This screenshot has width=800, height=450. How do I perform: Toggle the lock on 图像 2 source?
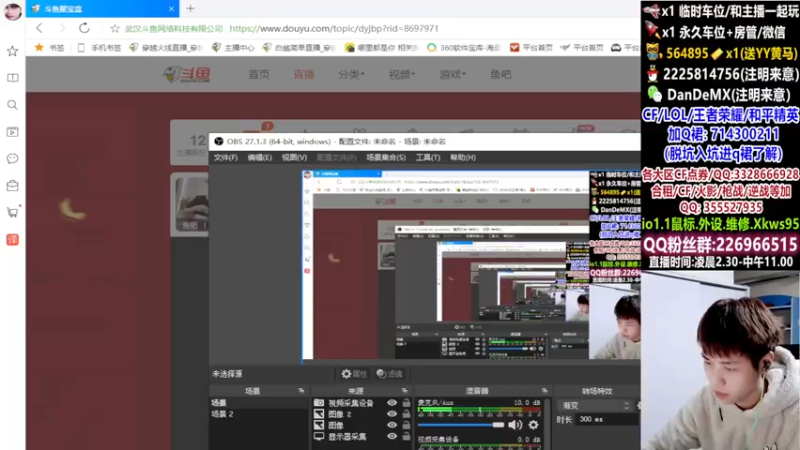point(406,414)
